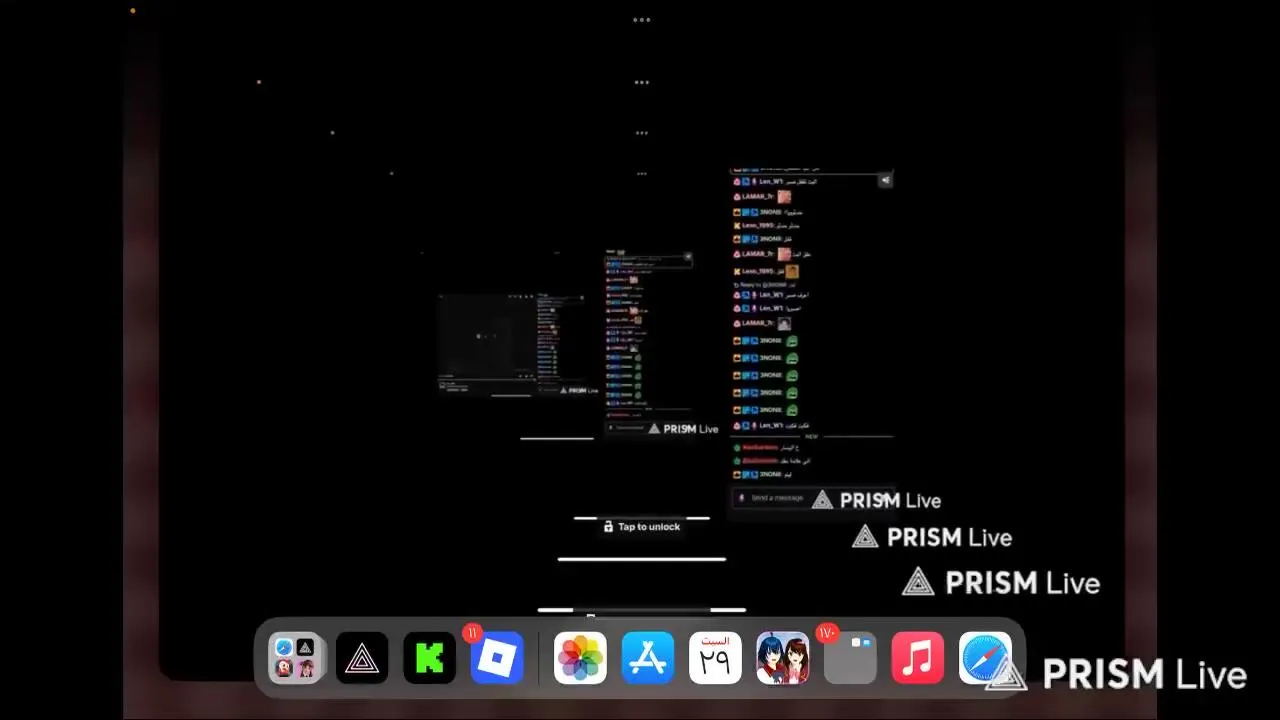Launch the anime school girls game

click(783, 658)
